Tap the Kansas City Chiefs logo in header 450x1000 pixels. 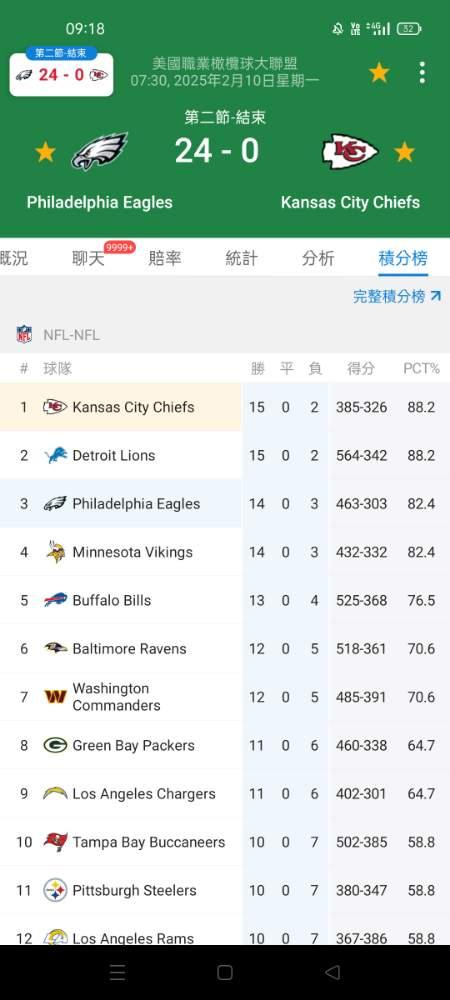point(350,152)
